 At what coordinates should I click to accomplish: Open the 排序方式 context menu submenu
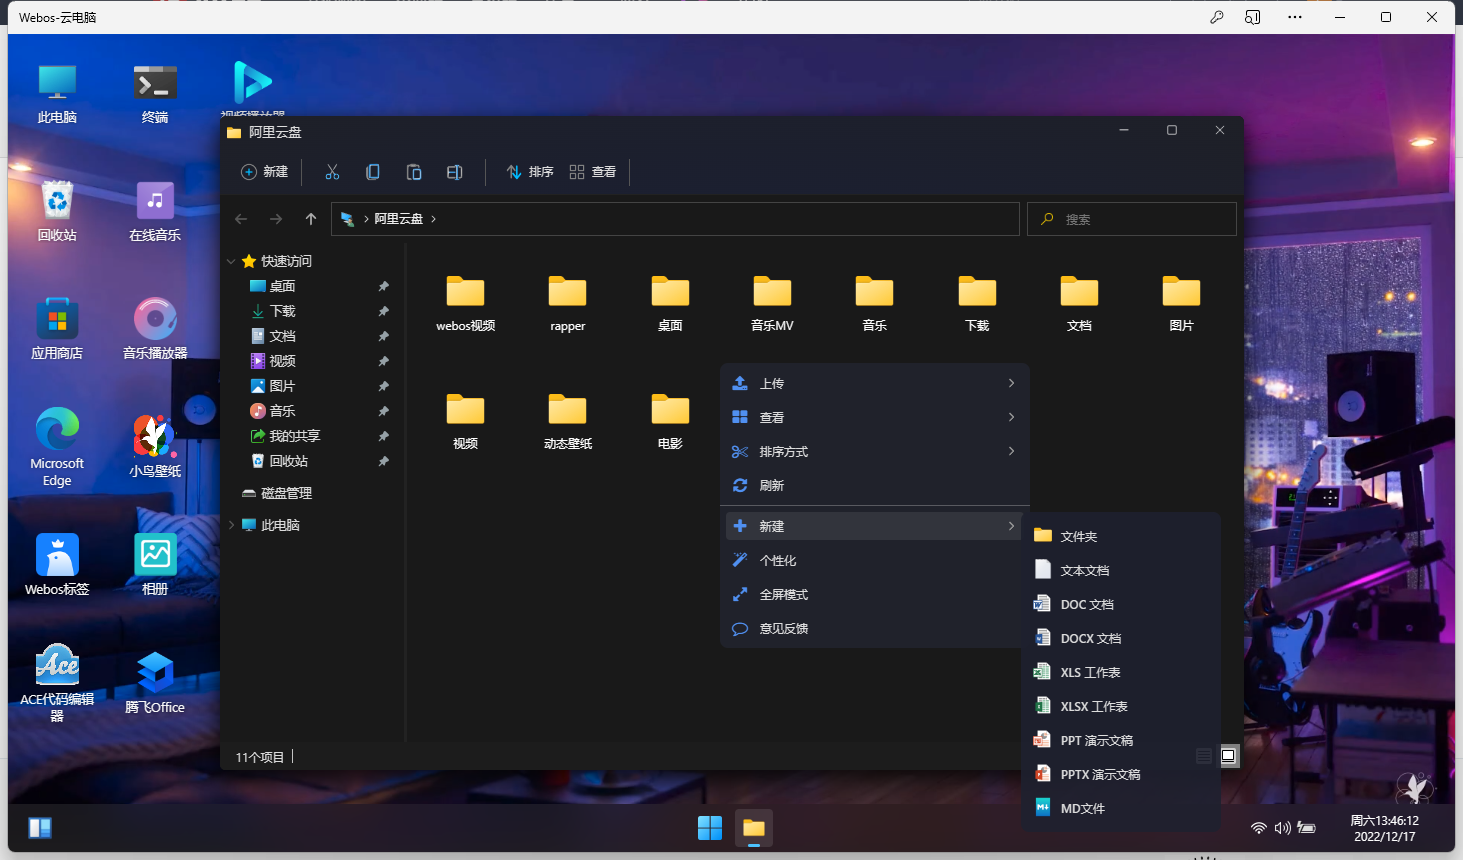click(x=874, y=451)
